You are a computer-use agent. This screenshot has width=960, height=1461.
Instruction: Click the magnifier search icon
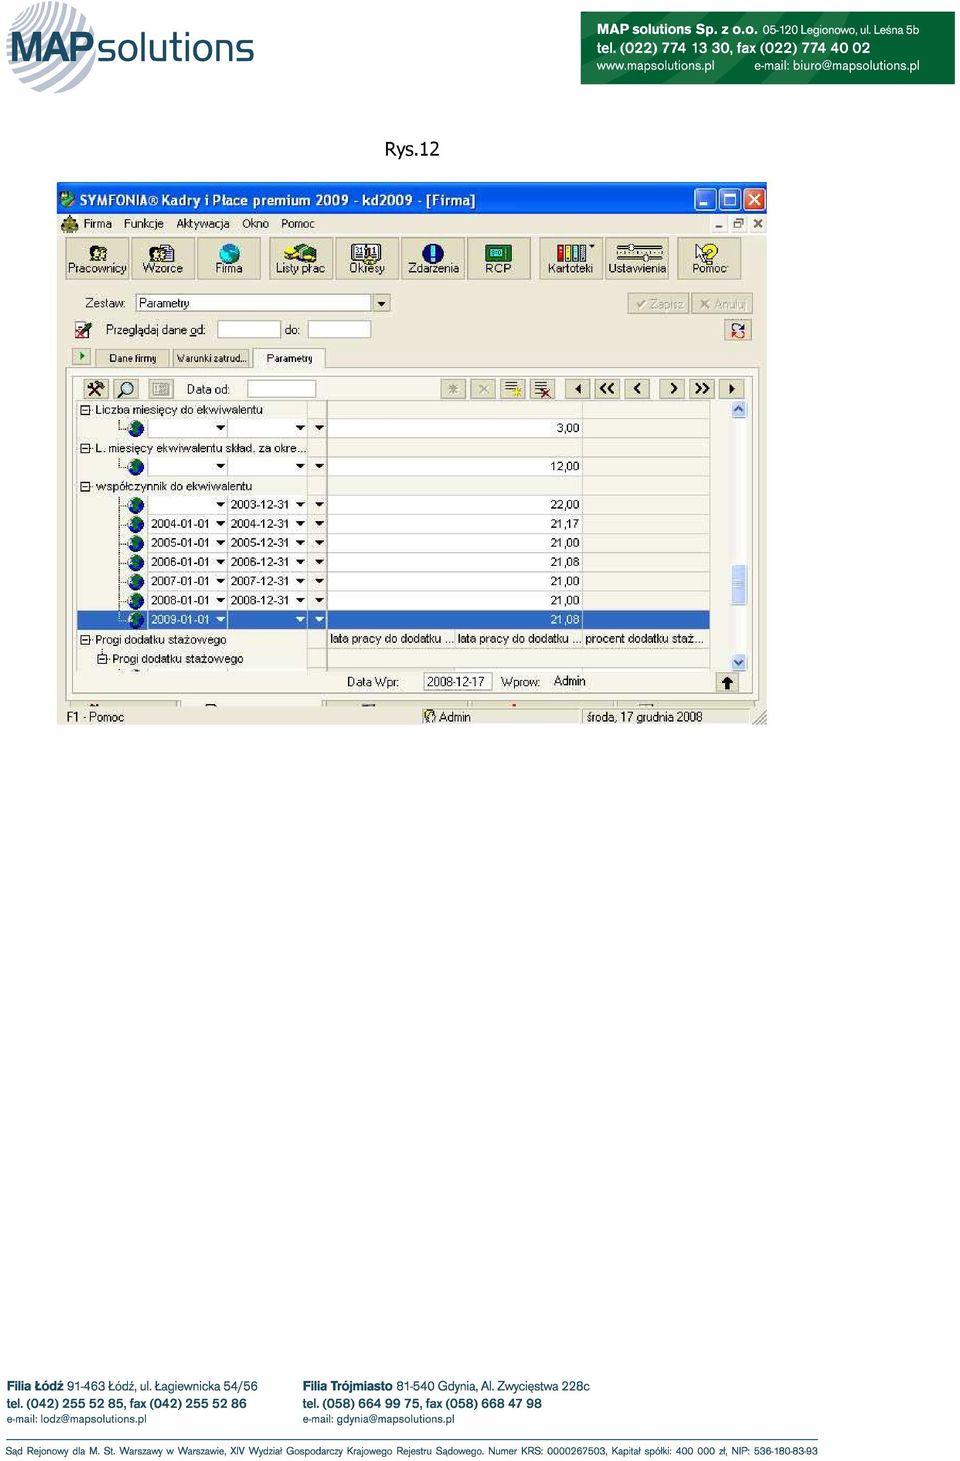coord(126,389)
